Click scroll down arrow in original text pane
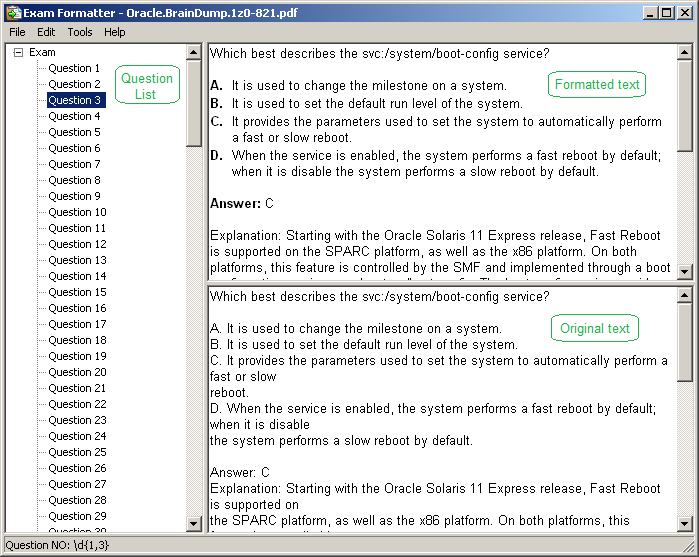 coord(684,524)
